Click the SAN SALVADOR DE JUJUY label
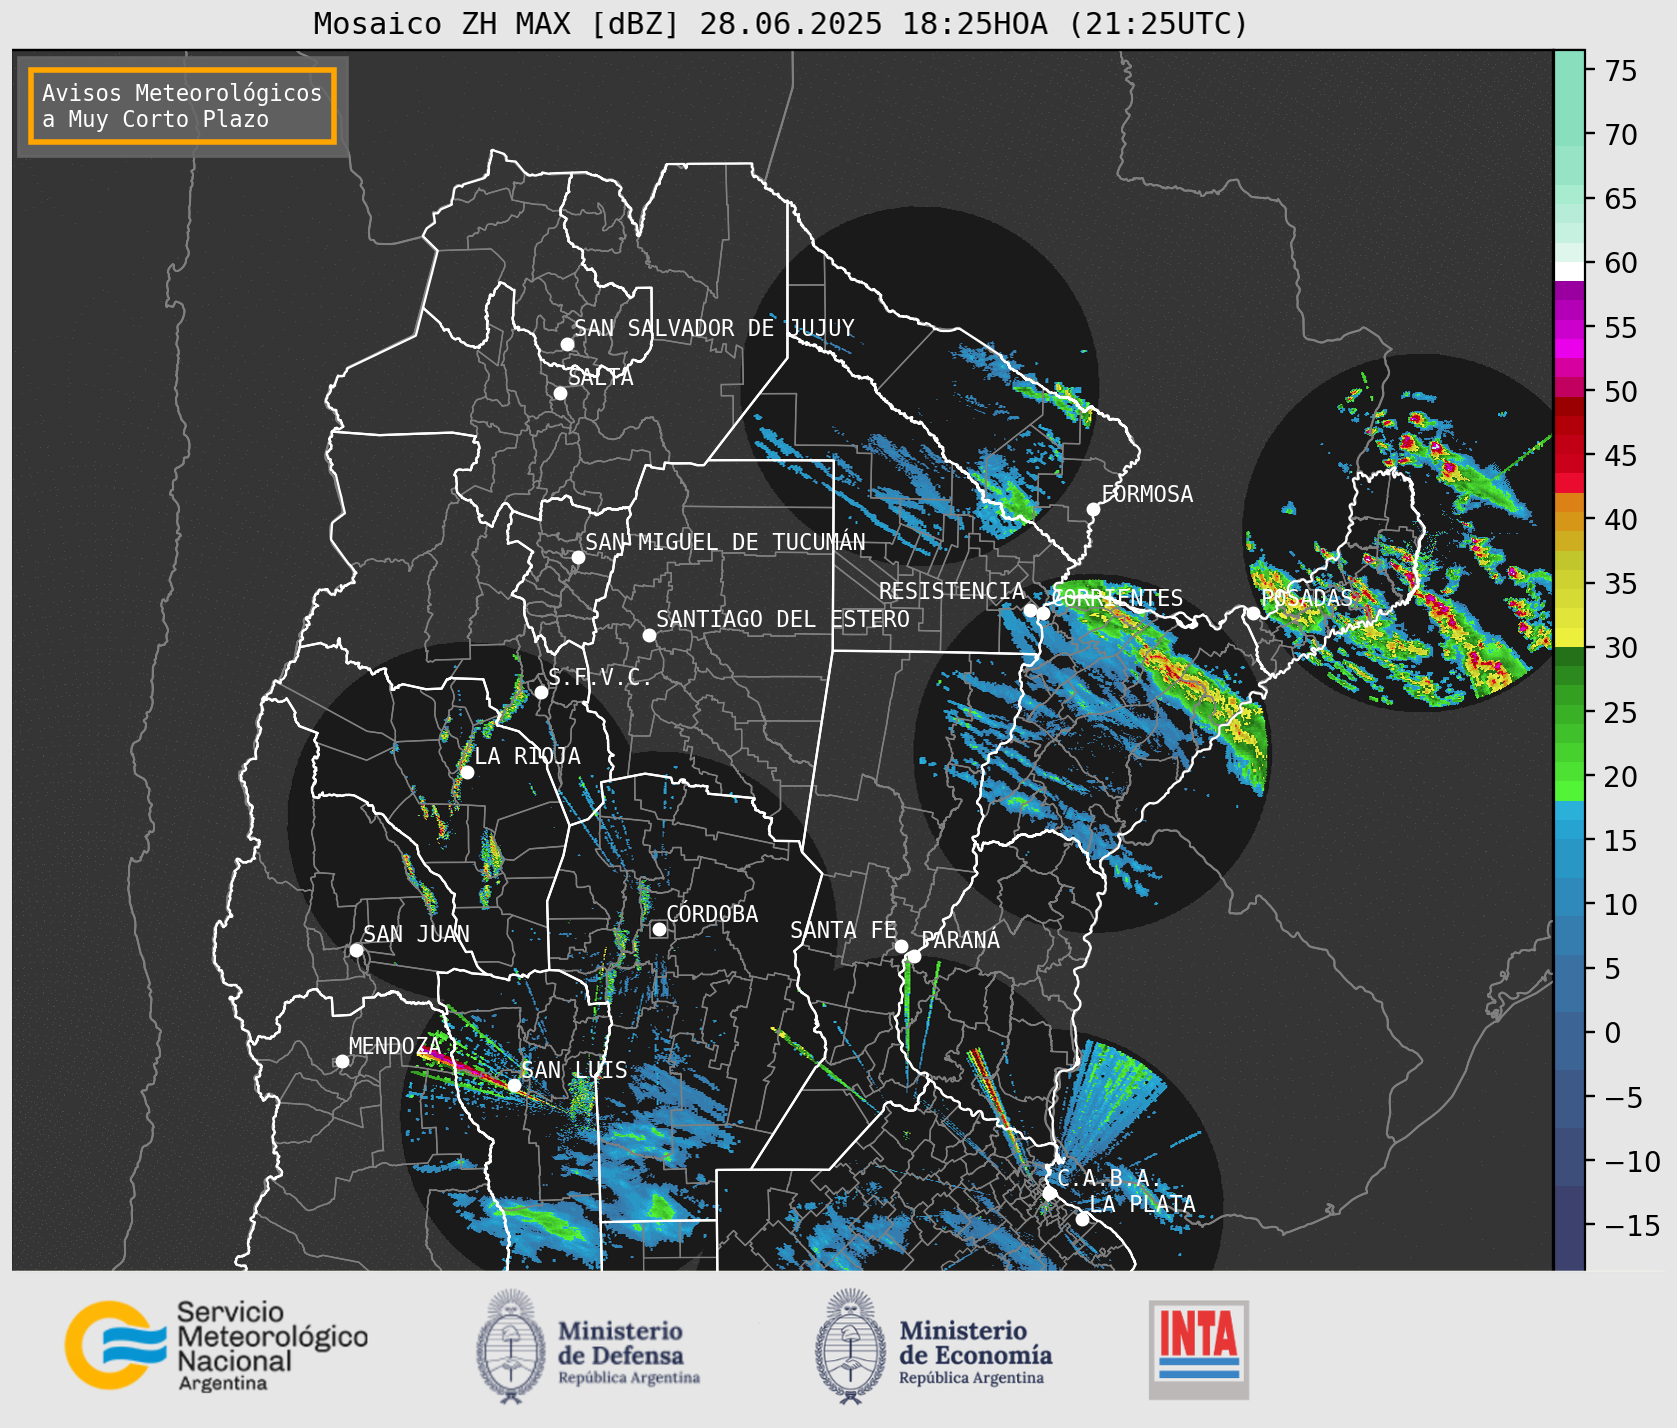Screen dimensions: 1677x1428 (x=714, y=328)
